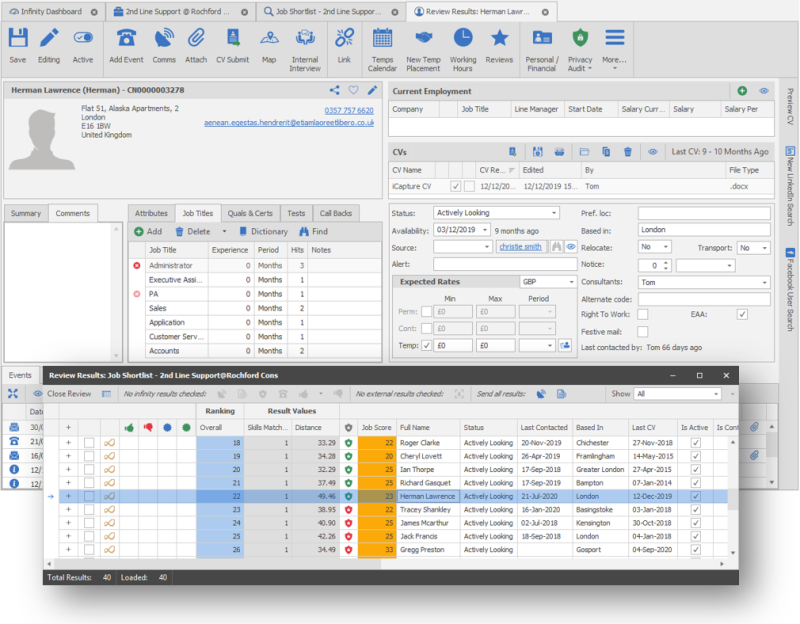Switch to the Comments tab
800x624 pixels.
click(72, 213)
